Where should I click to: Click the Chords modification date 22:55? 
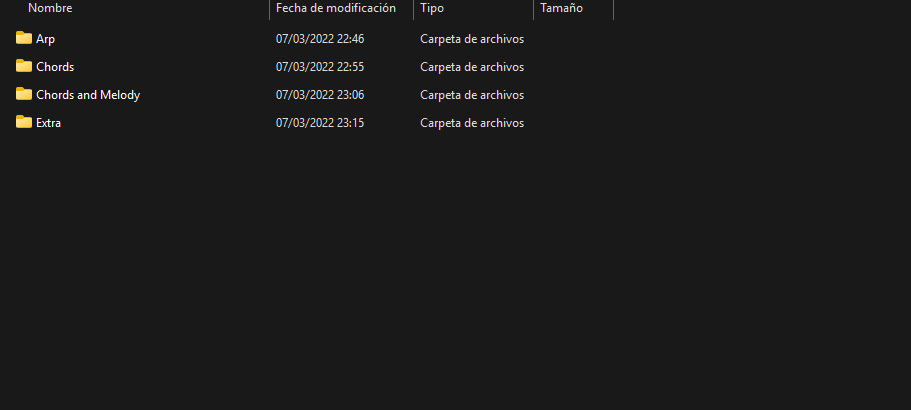[x=320, y=67]
